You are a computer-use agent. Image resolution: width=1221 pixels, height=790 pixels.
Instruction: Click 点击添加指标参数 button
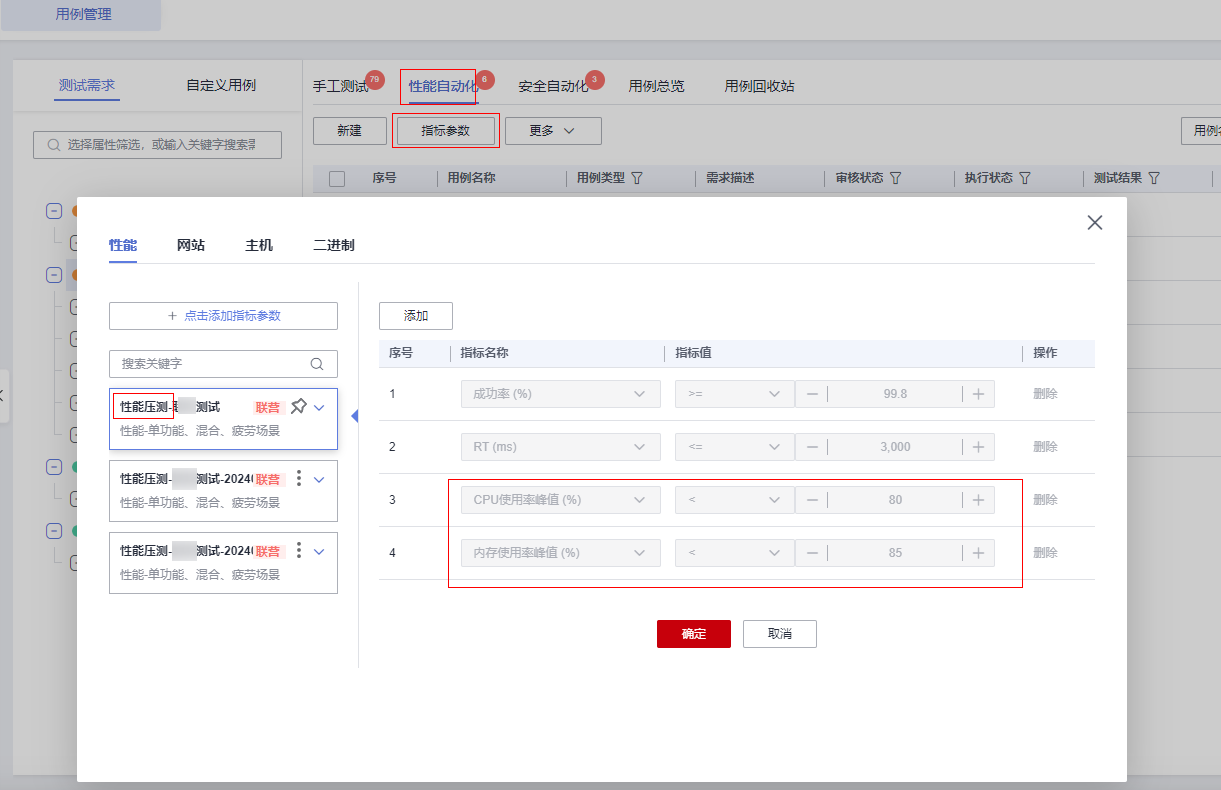tap(223, 316)
